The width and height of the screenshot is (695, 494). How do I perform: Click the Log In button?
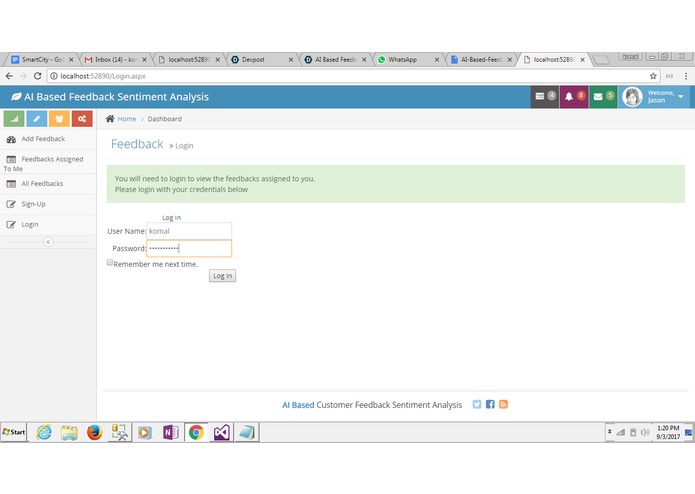point(223,276)
